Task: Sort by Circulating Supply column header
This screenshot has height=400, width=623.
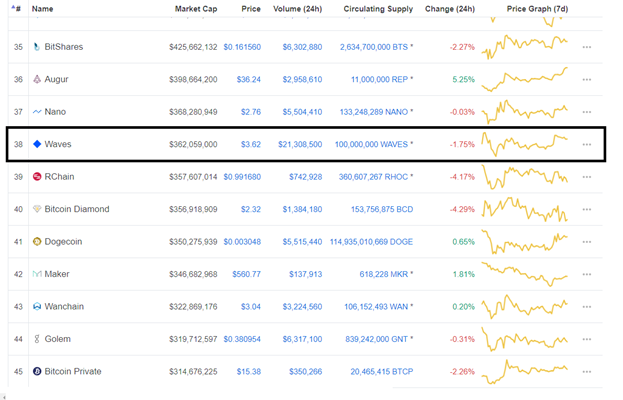Action: point(378,9)
